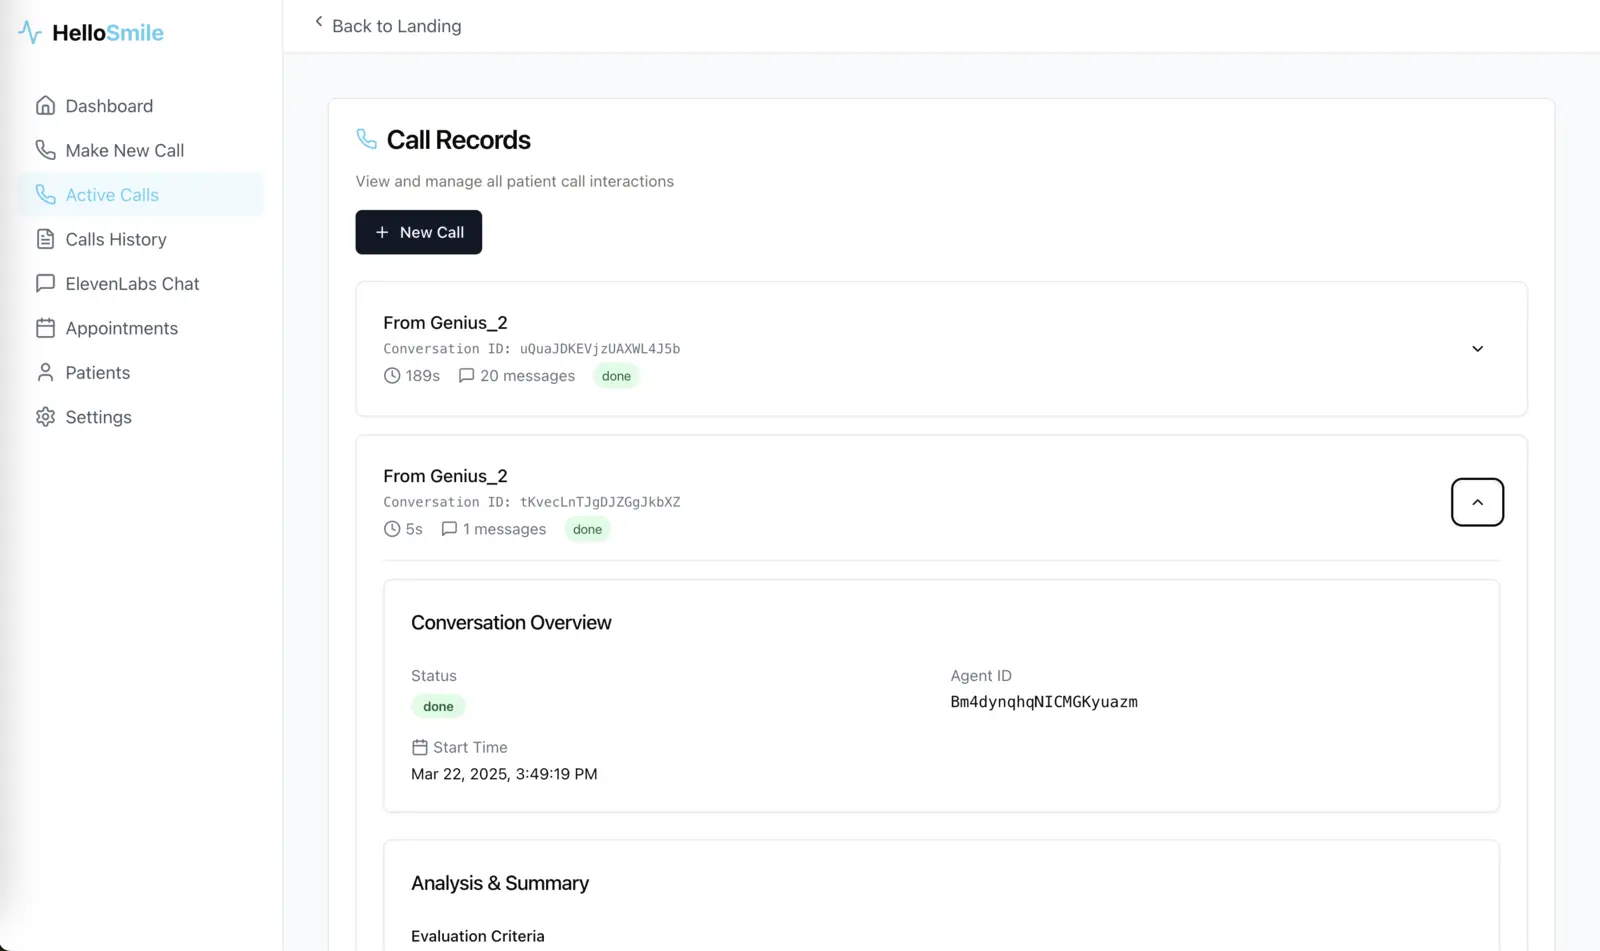Click Conversation ID tKvecLnTJgDJZGgJkbXZ
Screen dimensions: 1600x951
[x=531, y=502]
